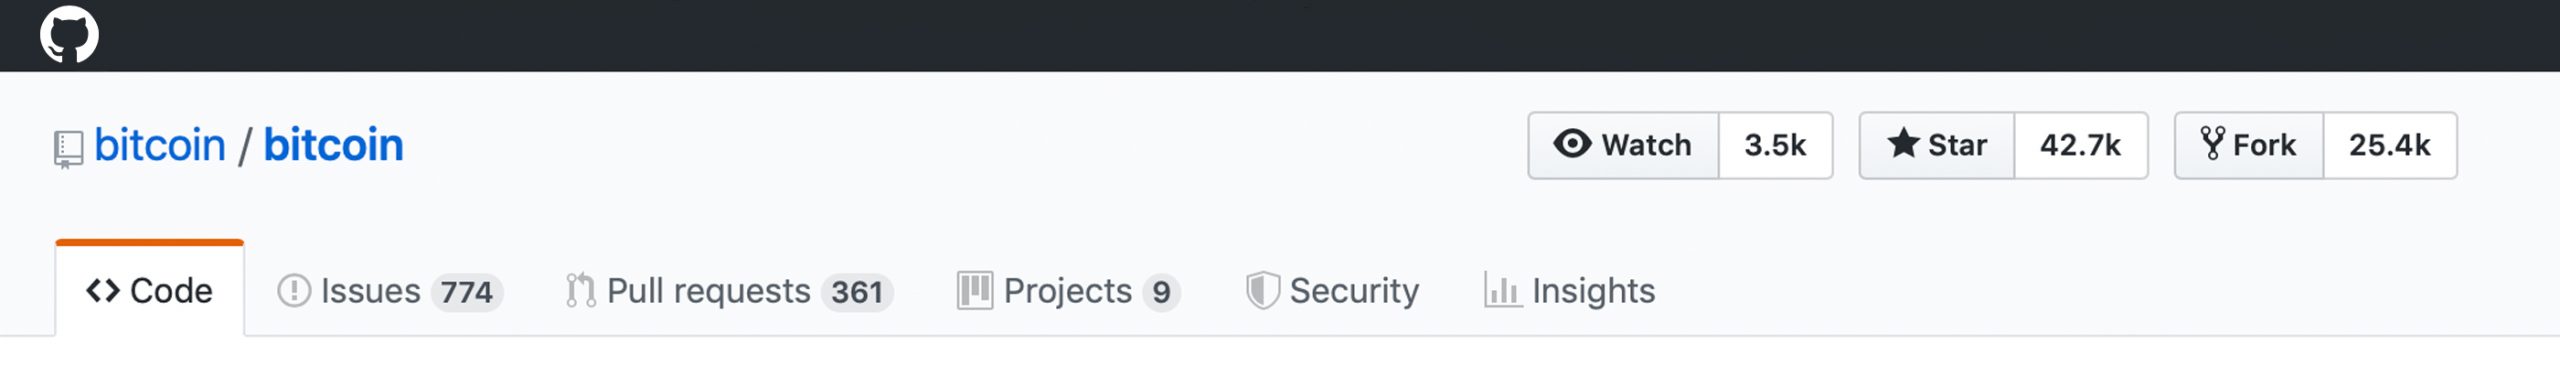Switch to the Issues tab
The image size is (2560, 366).
(389, 291)
